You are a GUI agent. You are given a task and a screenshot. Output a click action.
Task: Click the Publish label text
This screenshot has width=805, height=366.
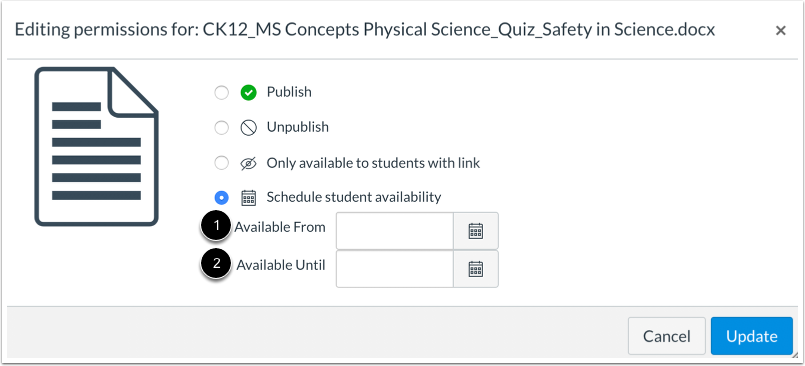pos(289,92)
